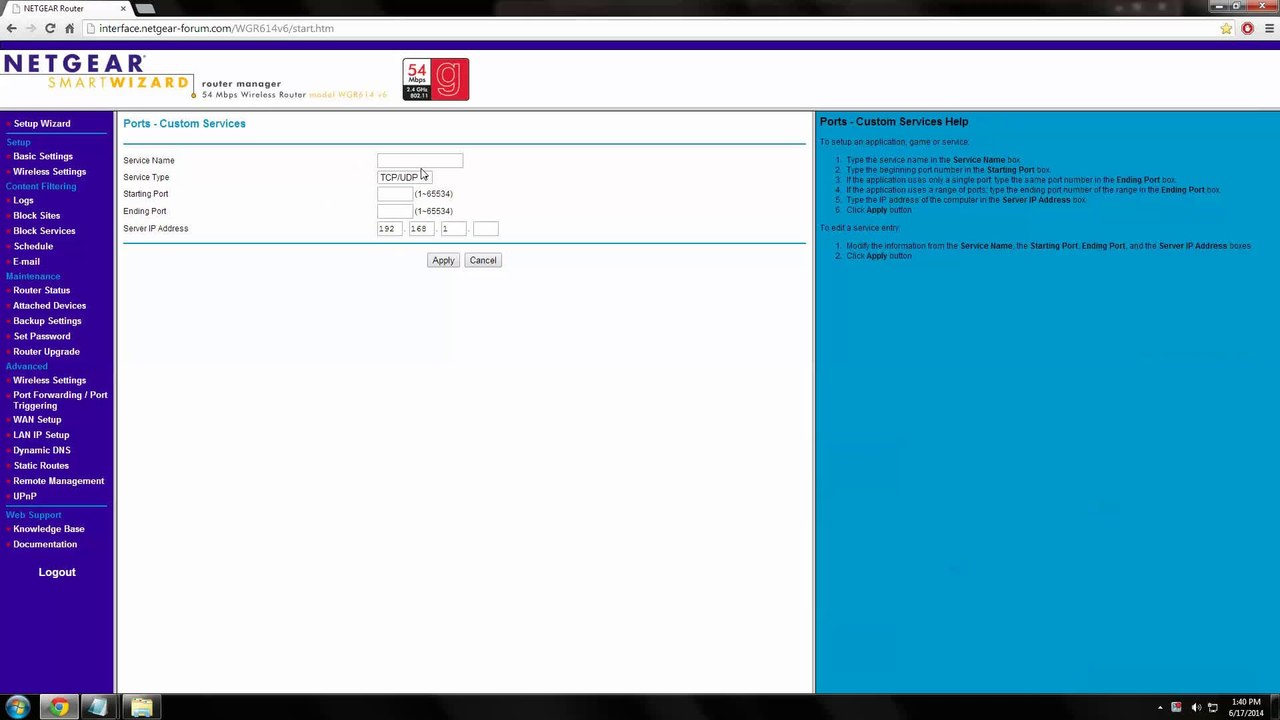Open Basic Settings in sidebar

click(x=43, y=157)
